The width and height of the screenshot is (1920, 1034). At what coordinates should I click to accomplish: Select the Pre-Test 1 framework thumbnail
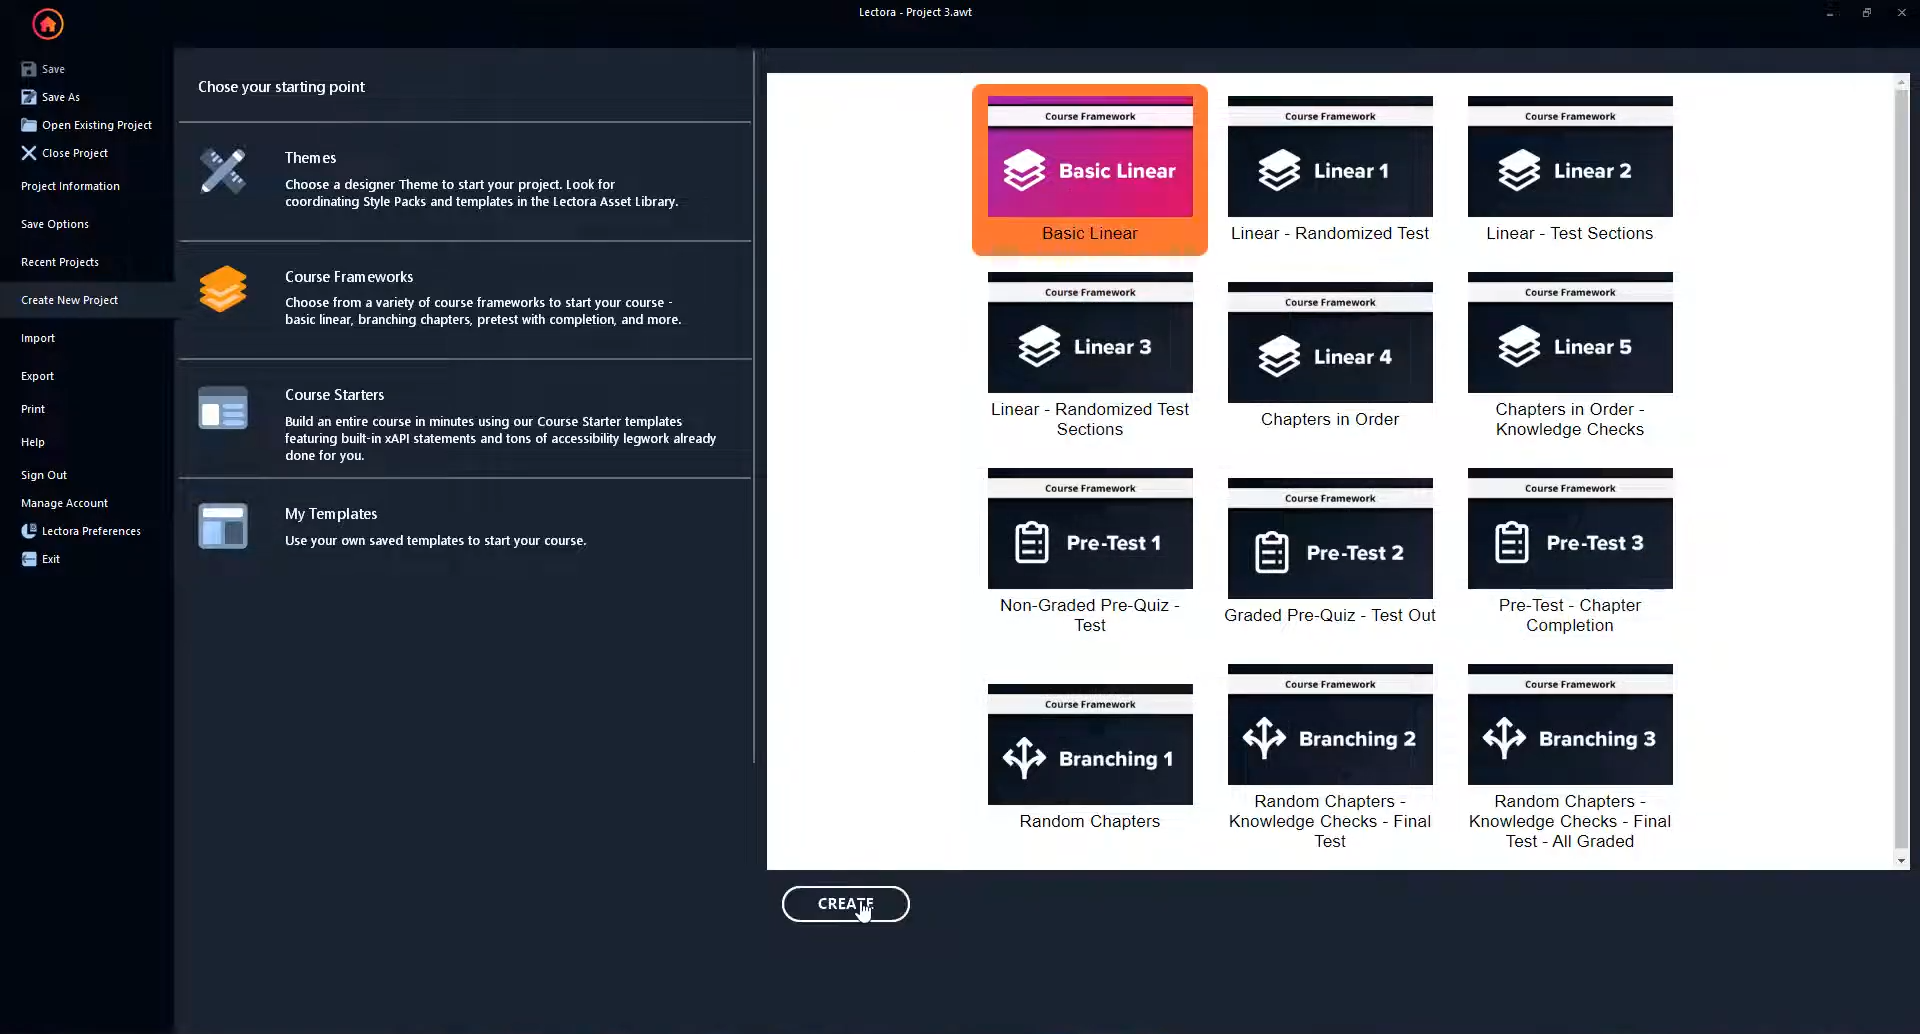pos(1090,529)
